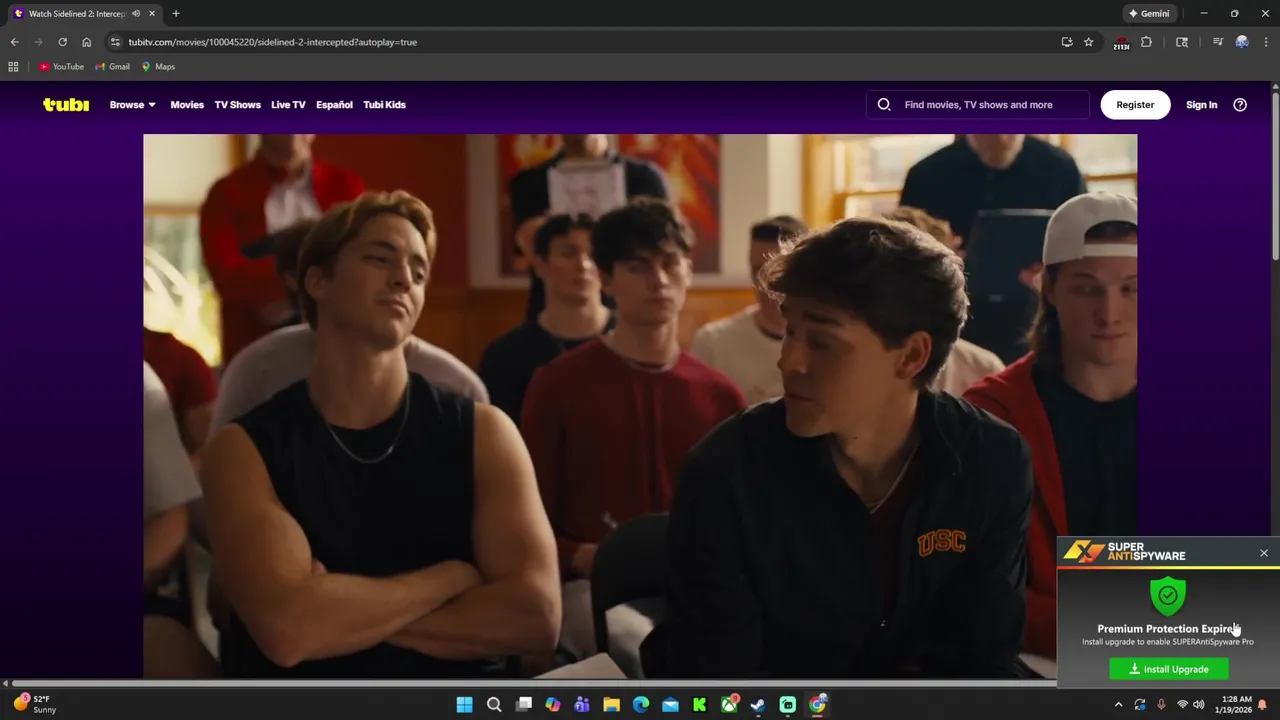Open the TV Shows menu item
Screen dimensions: 1280x720
[237, 104]
